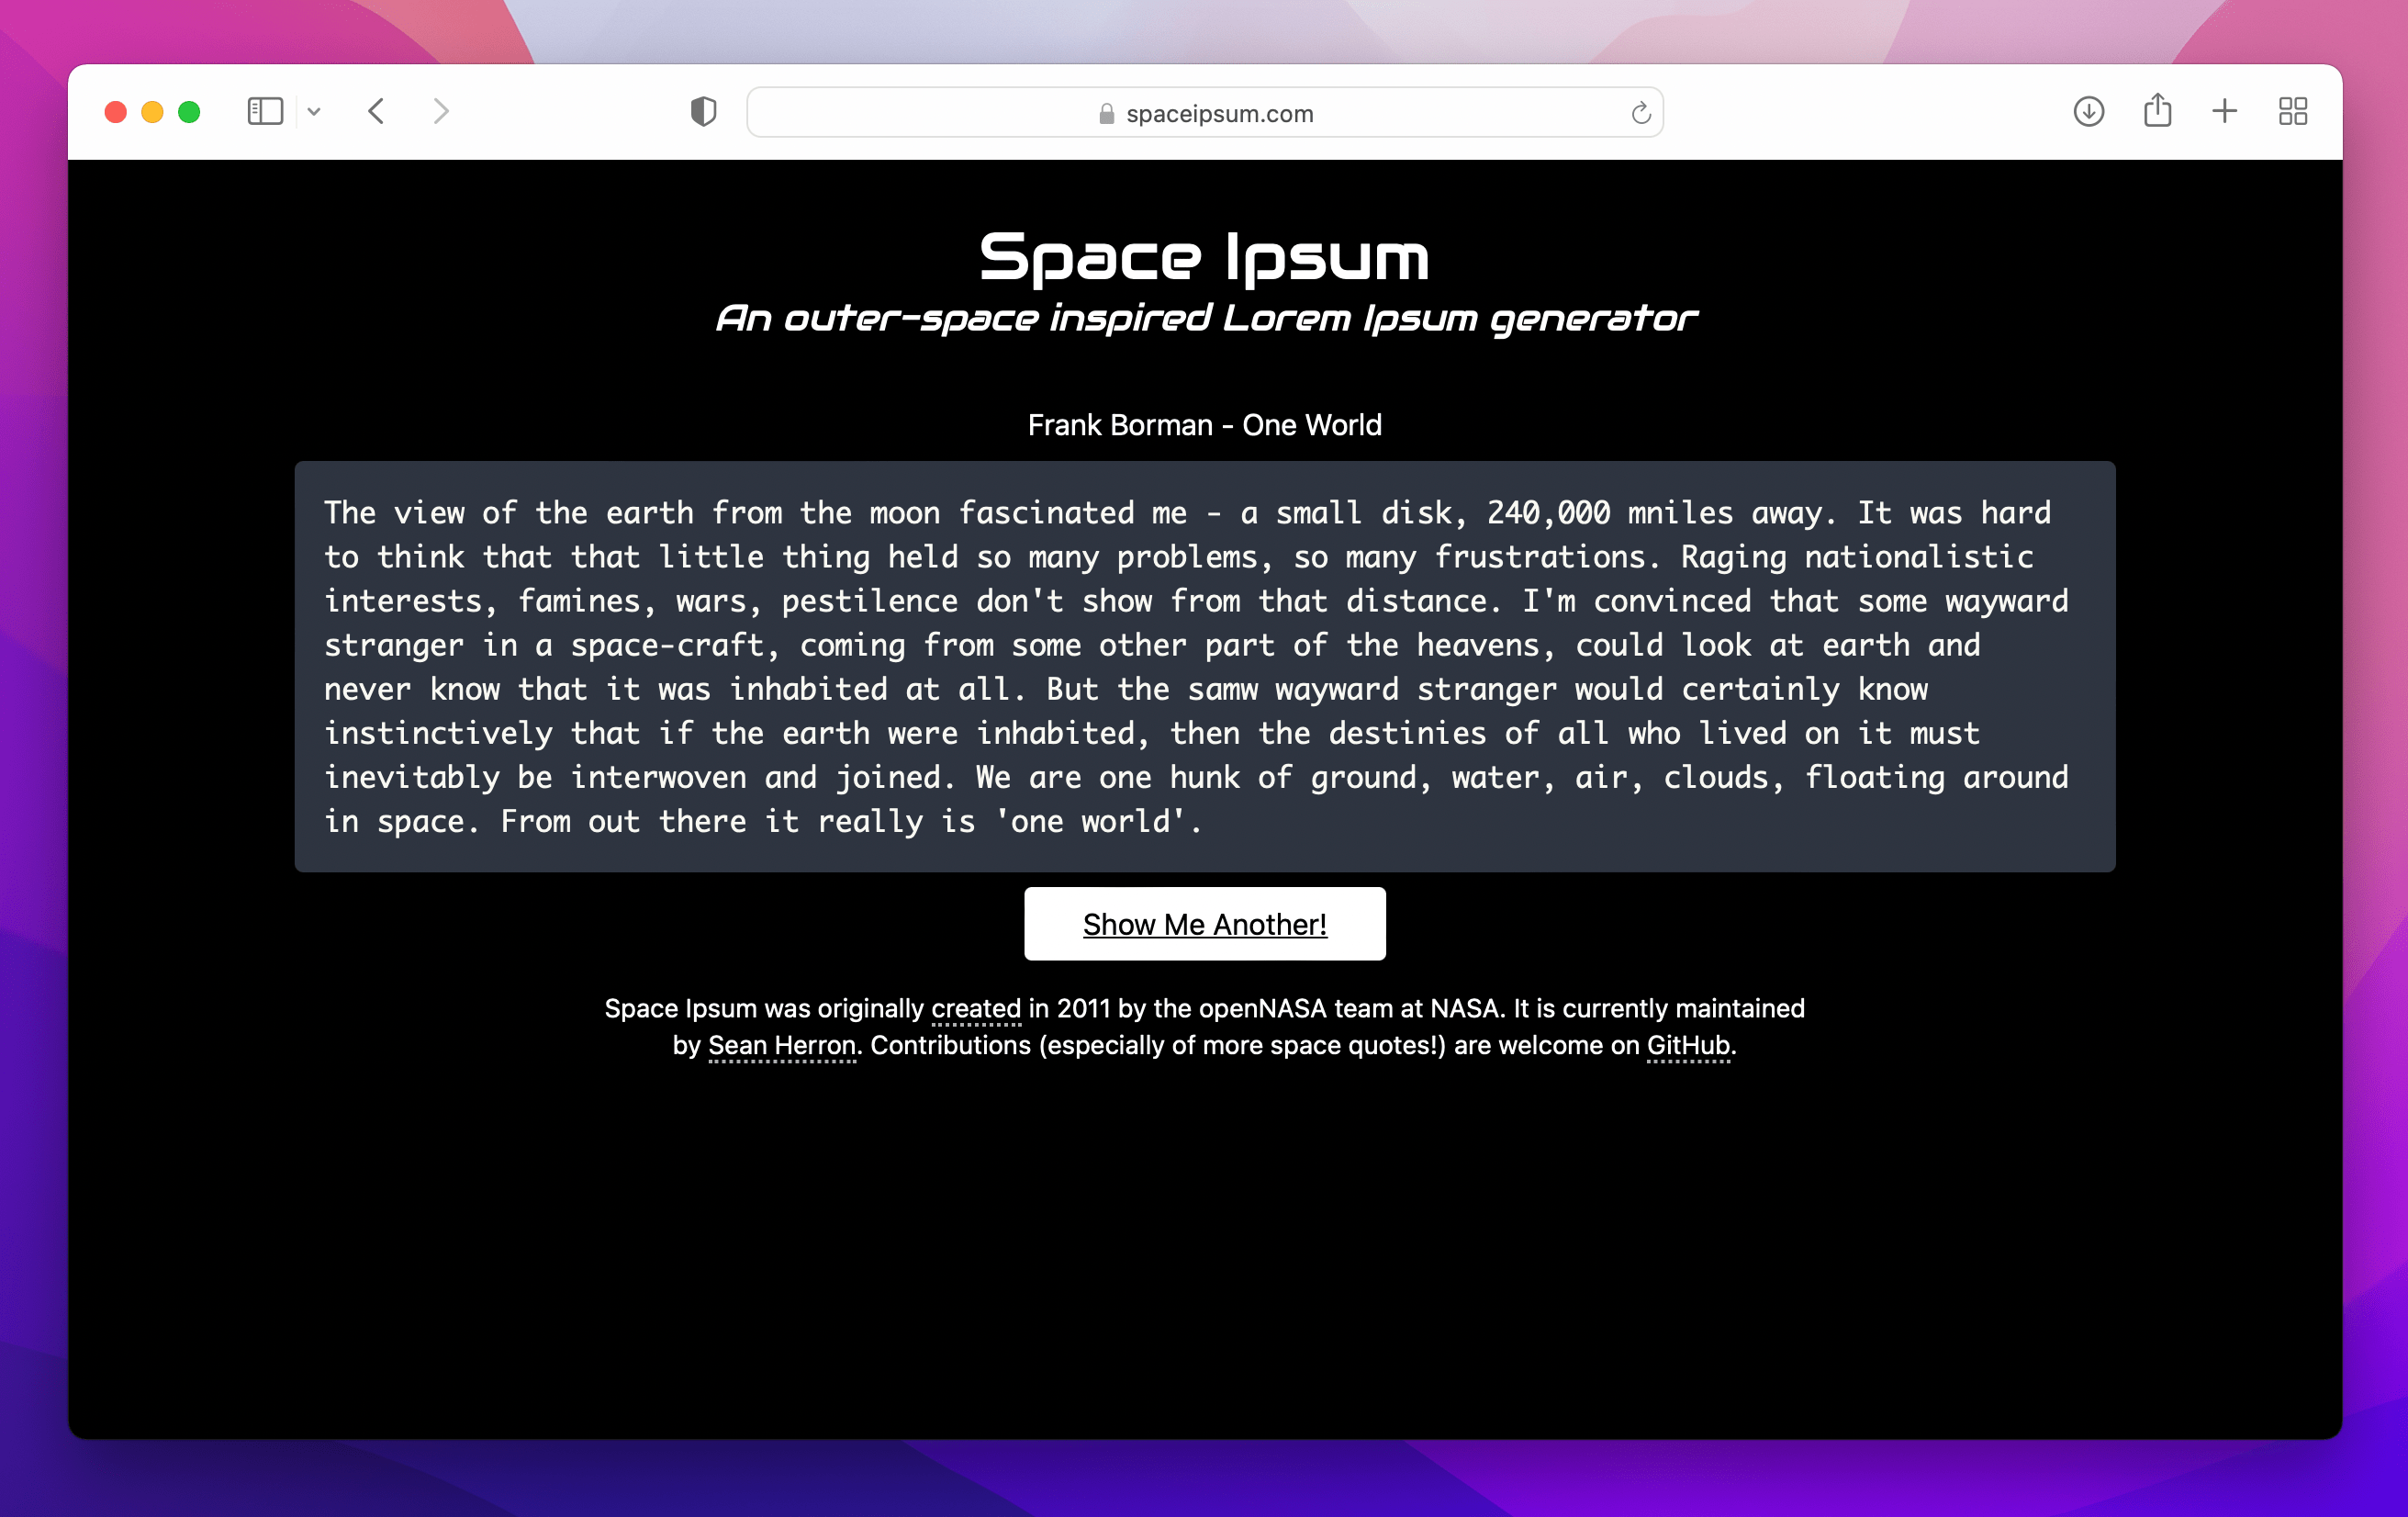Go back to the previous page
This screenshot has height=1517, width=2408.
point(377,111)
